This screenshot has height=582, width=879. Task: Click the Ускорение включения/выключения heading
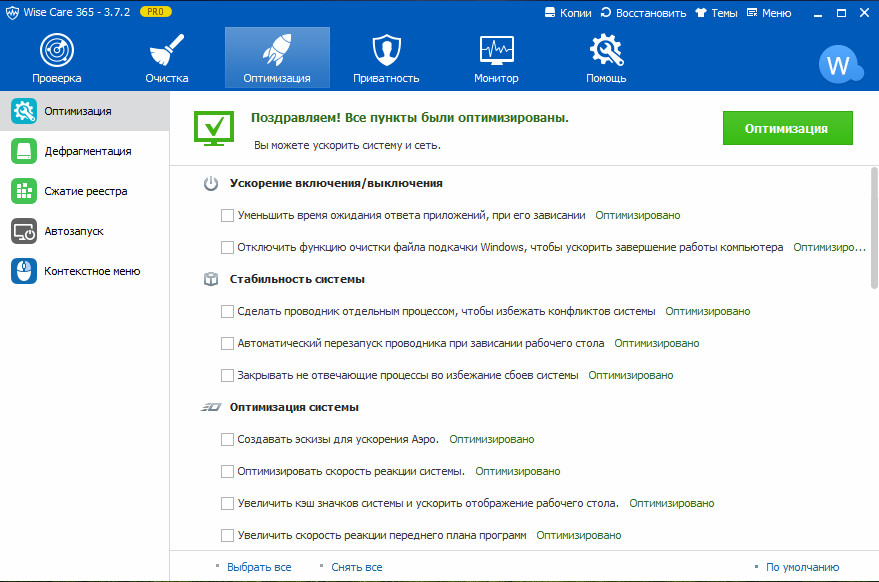(x=336, y=183)
